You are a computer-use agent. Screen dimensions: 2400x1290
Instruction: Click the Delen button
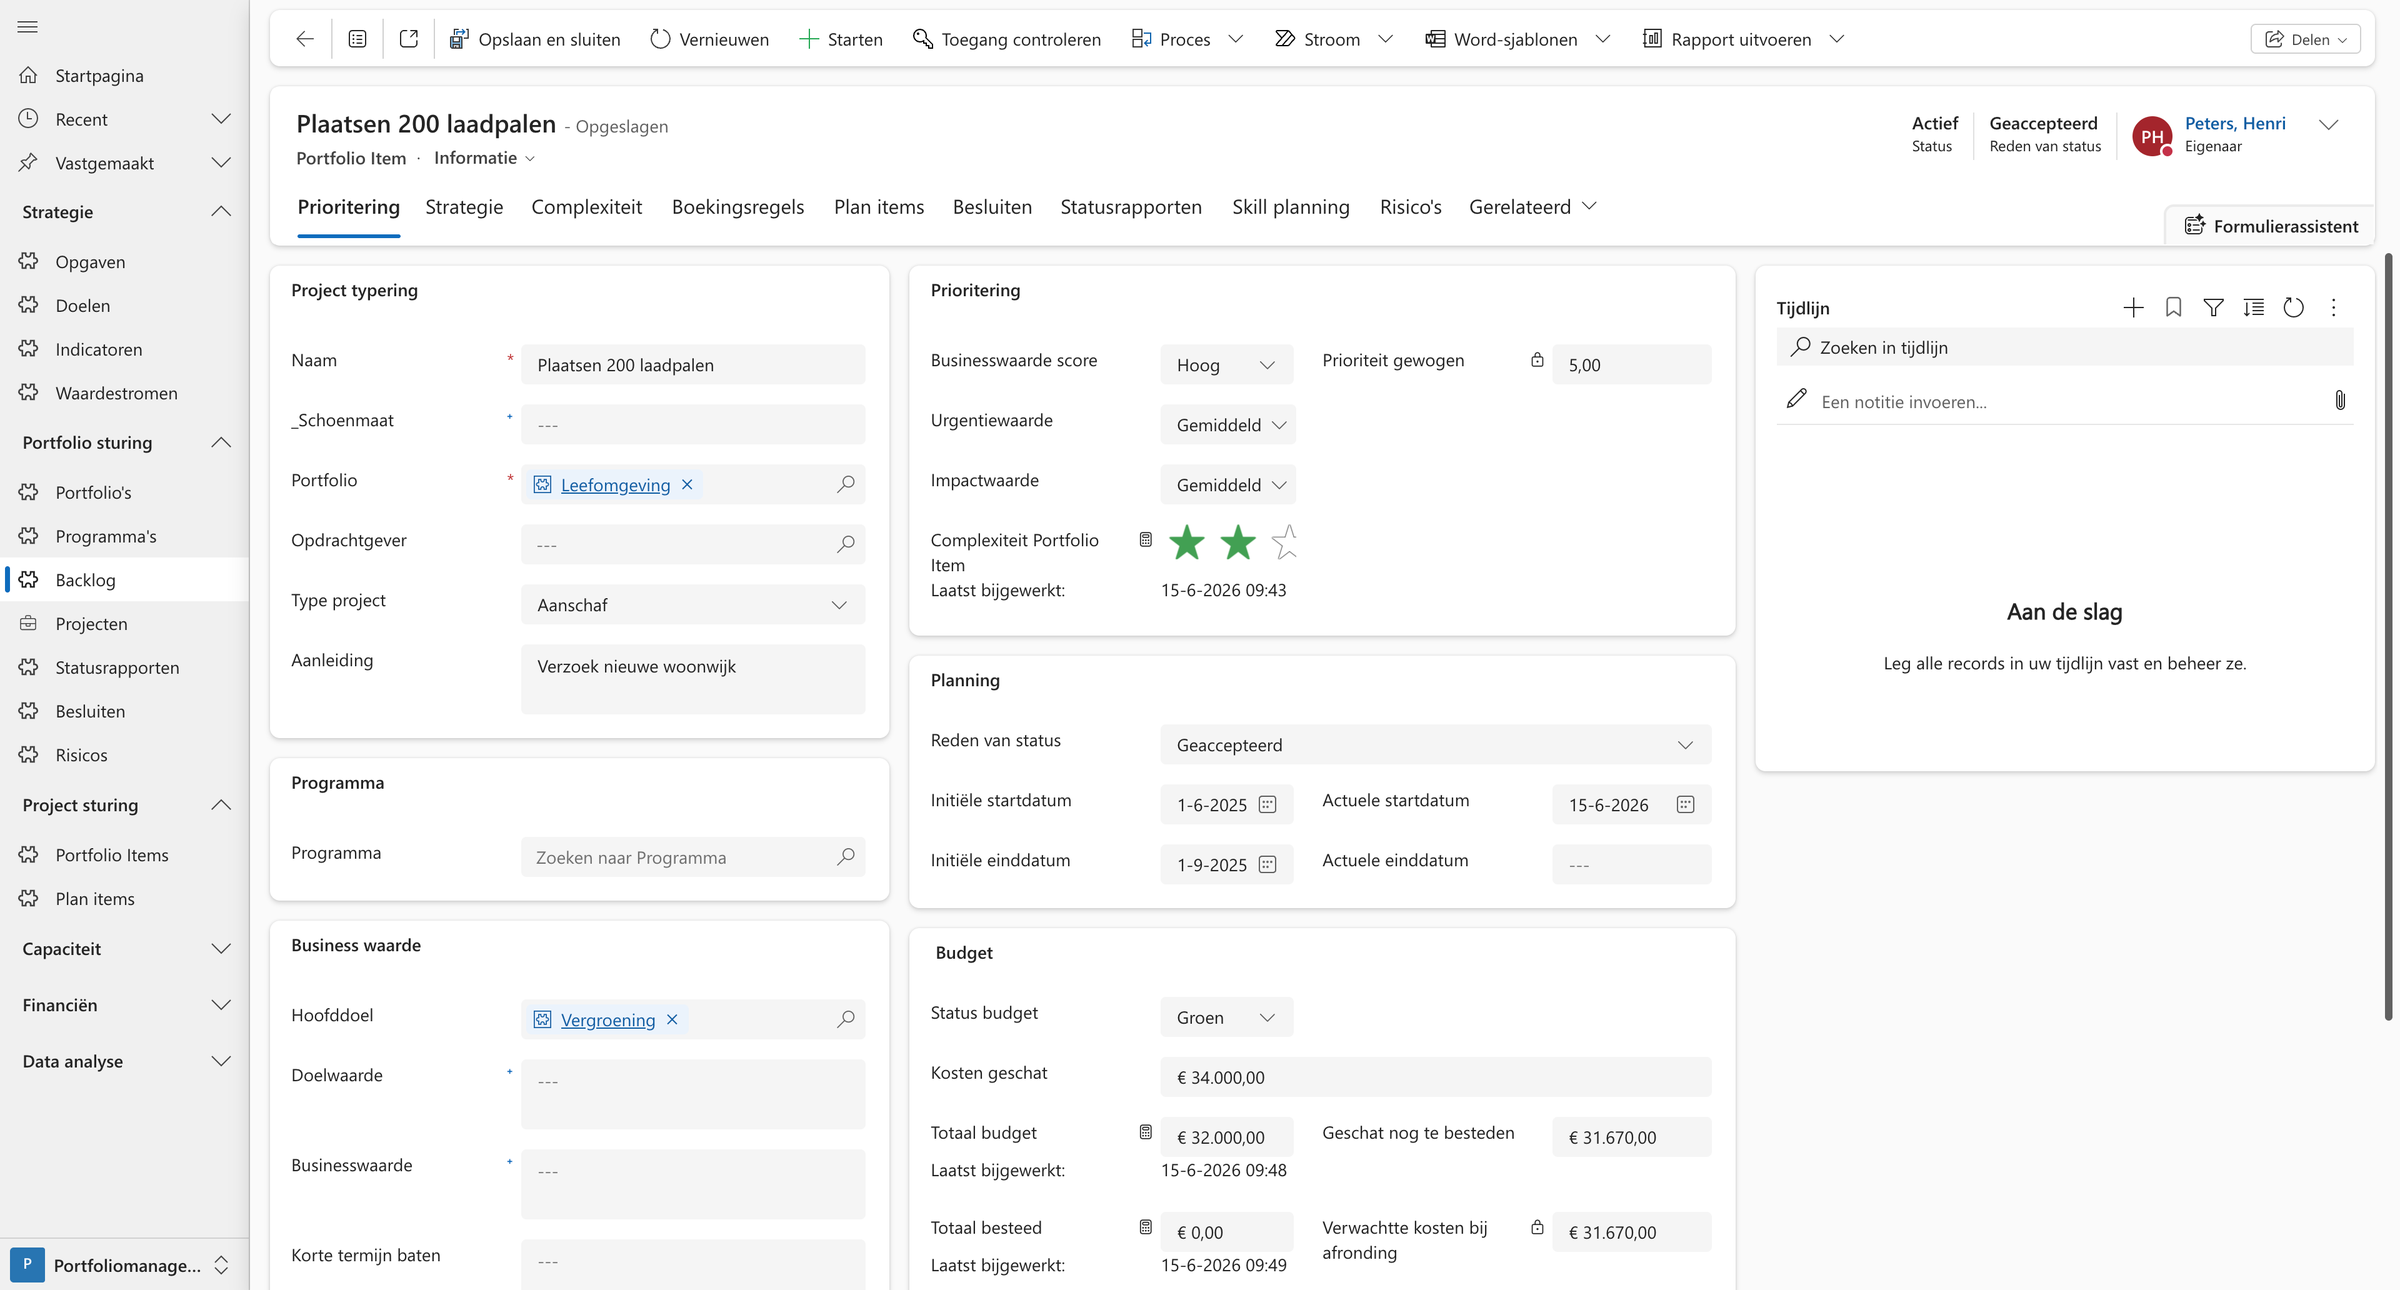point(2305,39)
